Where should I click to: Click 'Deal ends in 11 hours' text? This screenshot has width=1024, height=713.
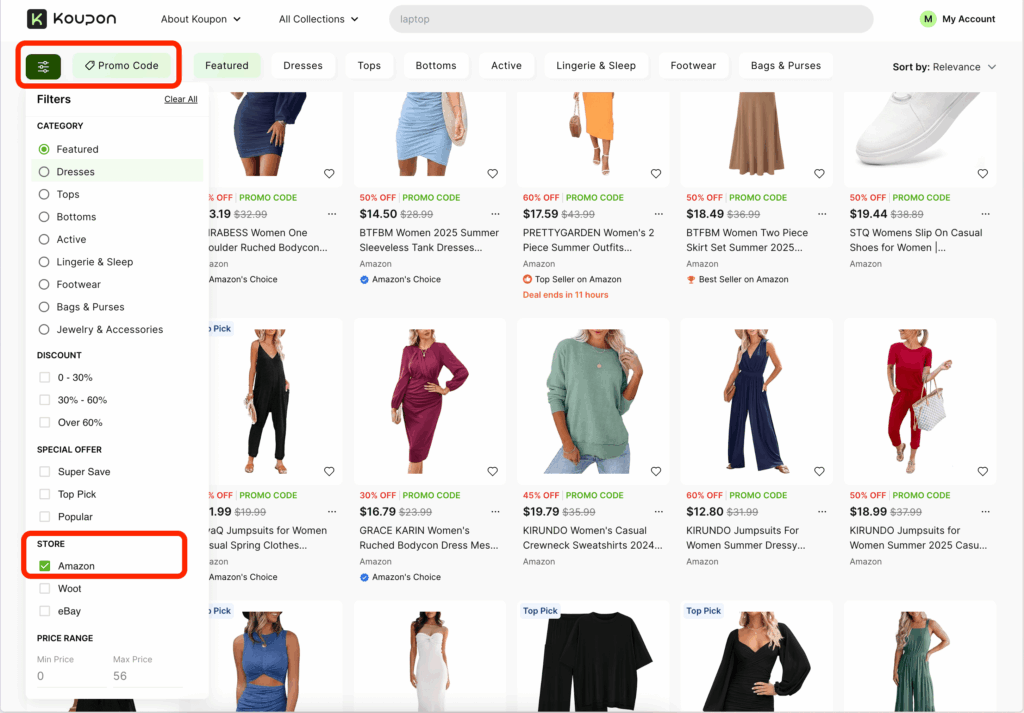click(x=566, y=295)
